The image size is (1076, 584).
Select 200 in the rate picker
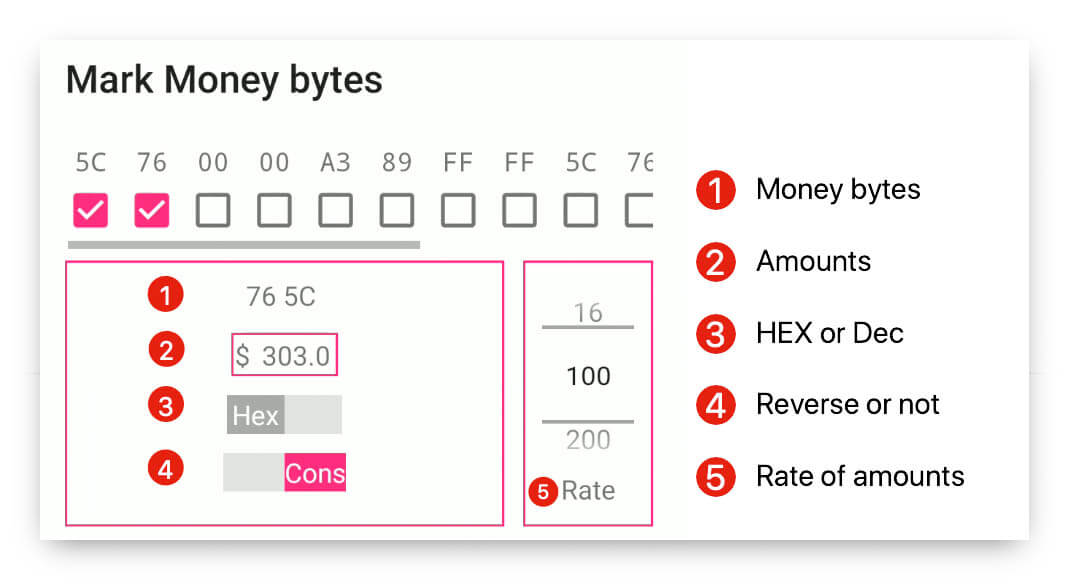point(588,440)
